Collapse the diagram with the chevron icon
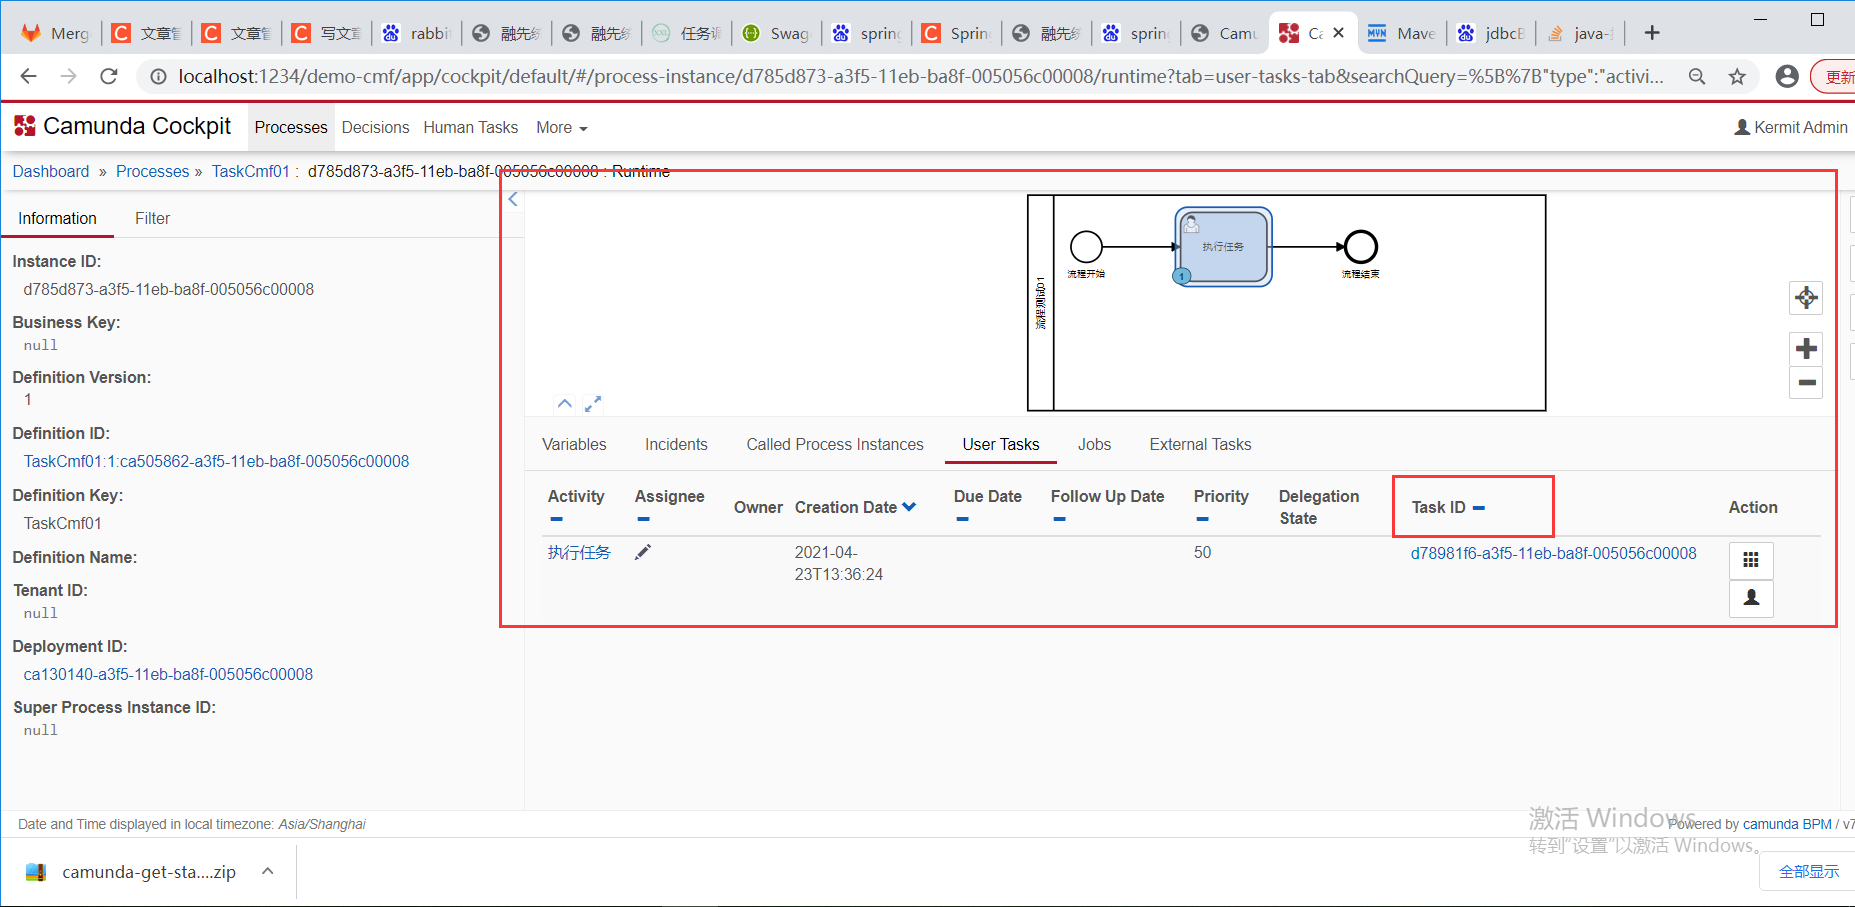Screen dimensions: 1855x907 coord(564,403)
